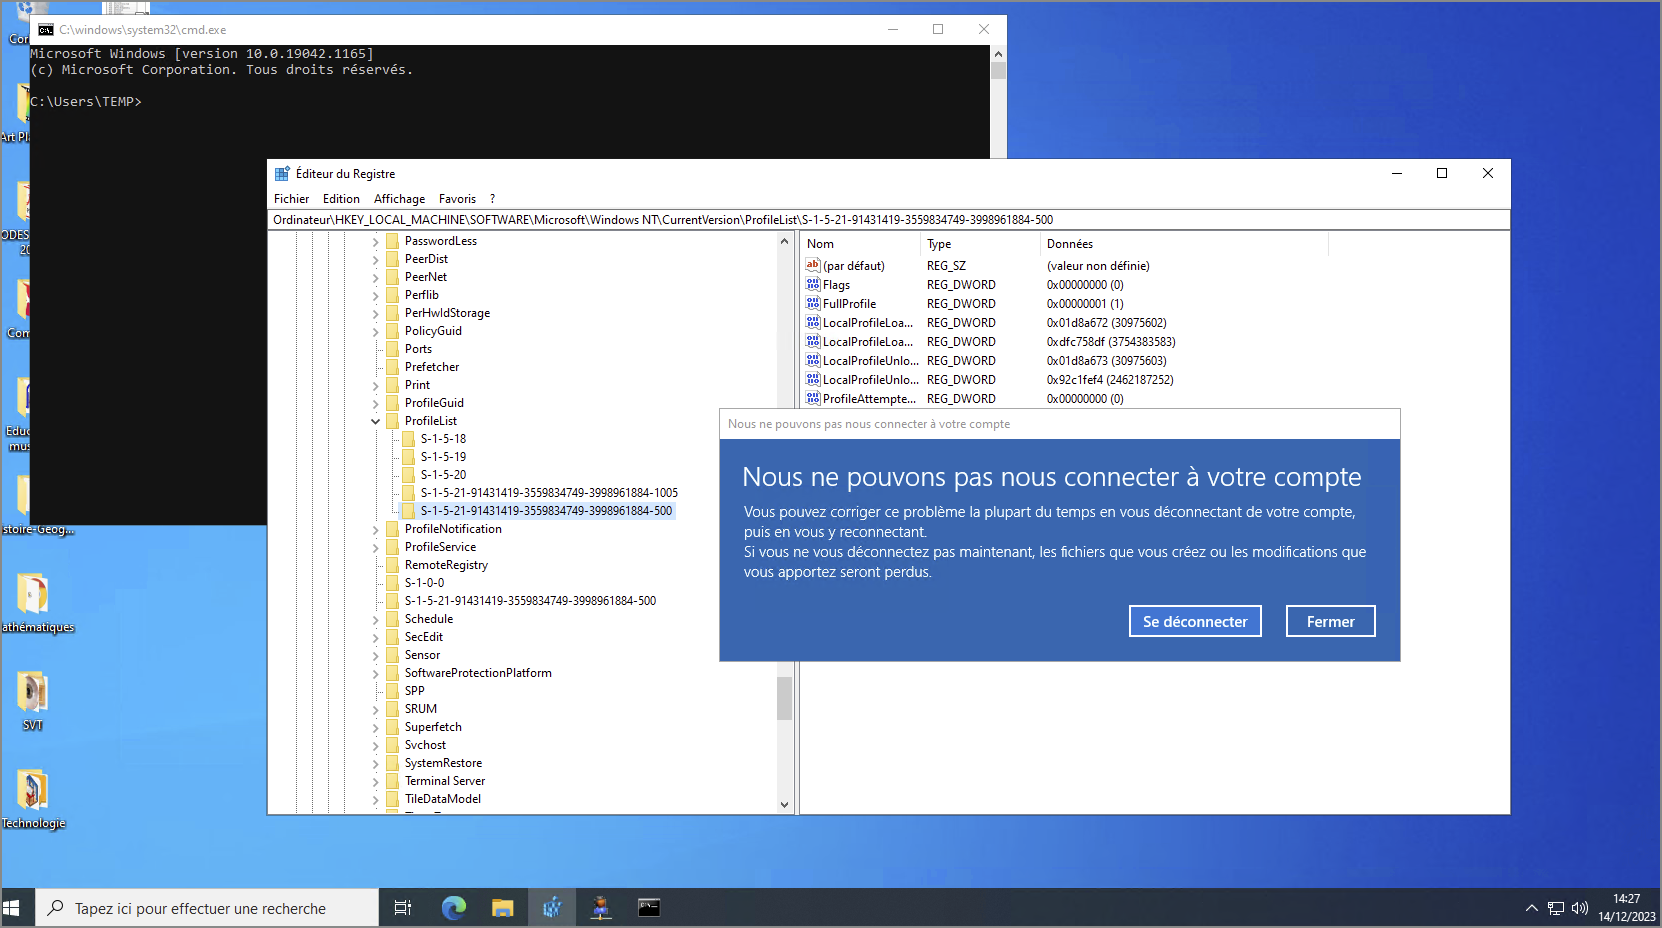Expand the PasswordLess tree node

376,241
